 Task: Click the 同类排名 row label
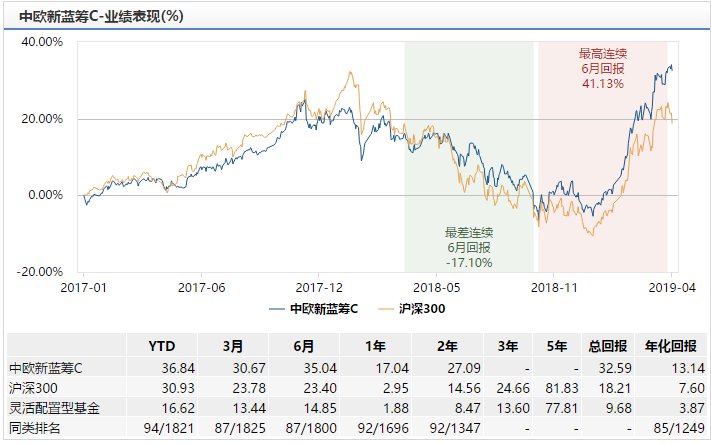[34, 428]
